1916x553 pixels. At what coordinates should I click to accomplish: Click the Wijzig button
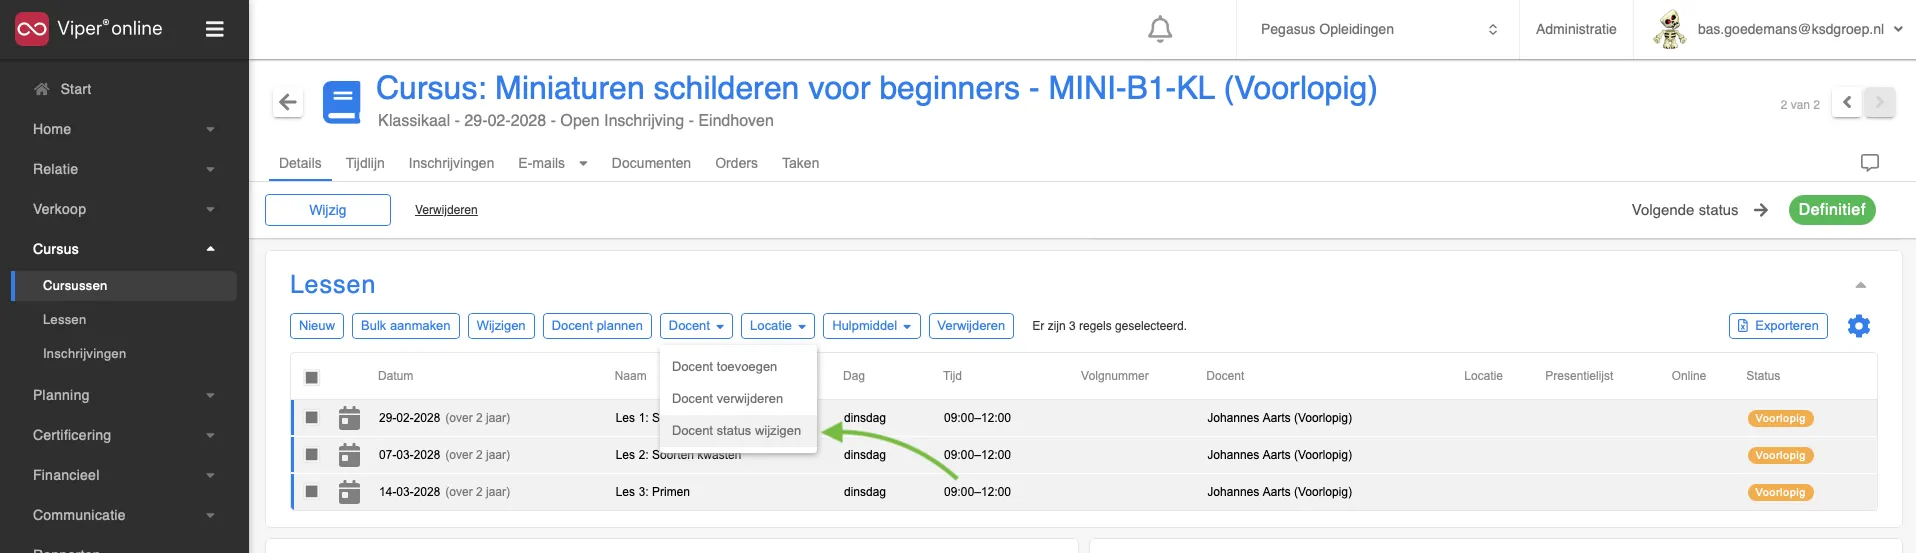coord(328,210)
